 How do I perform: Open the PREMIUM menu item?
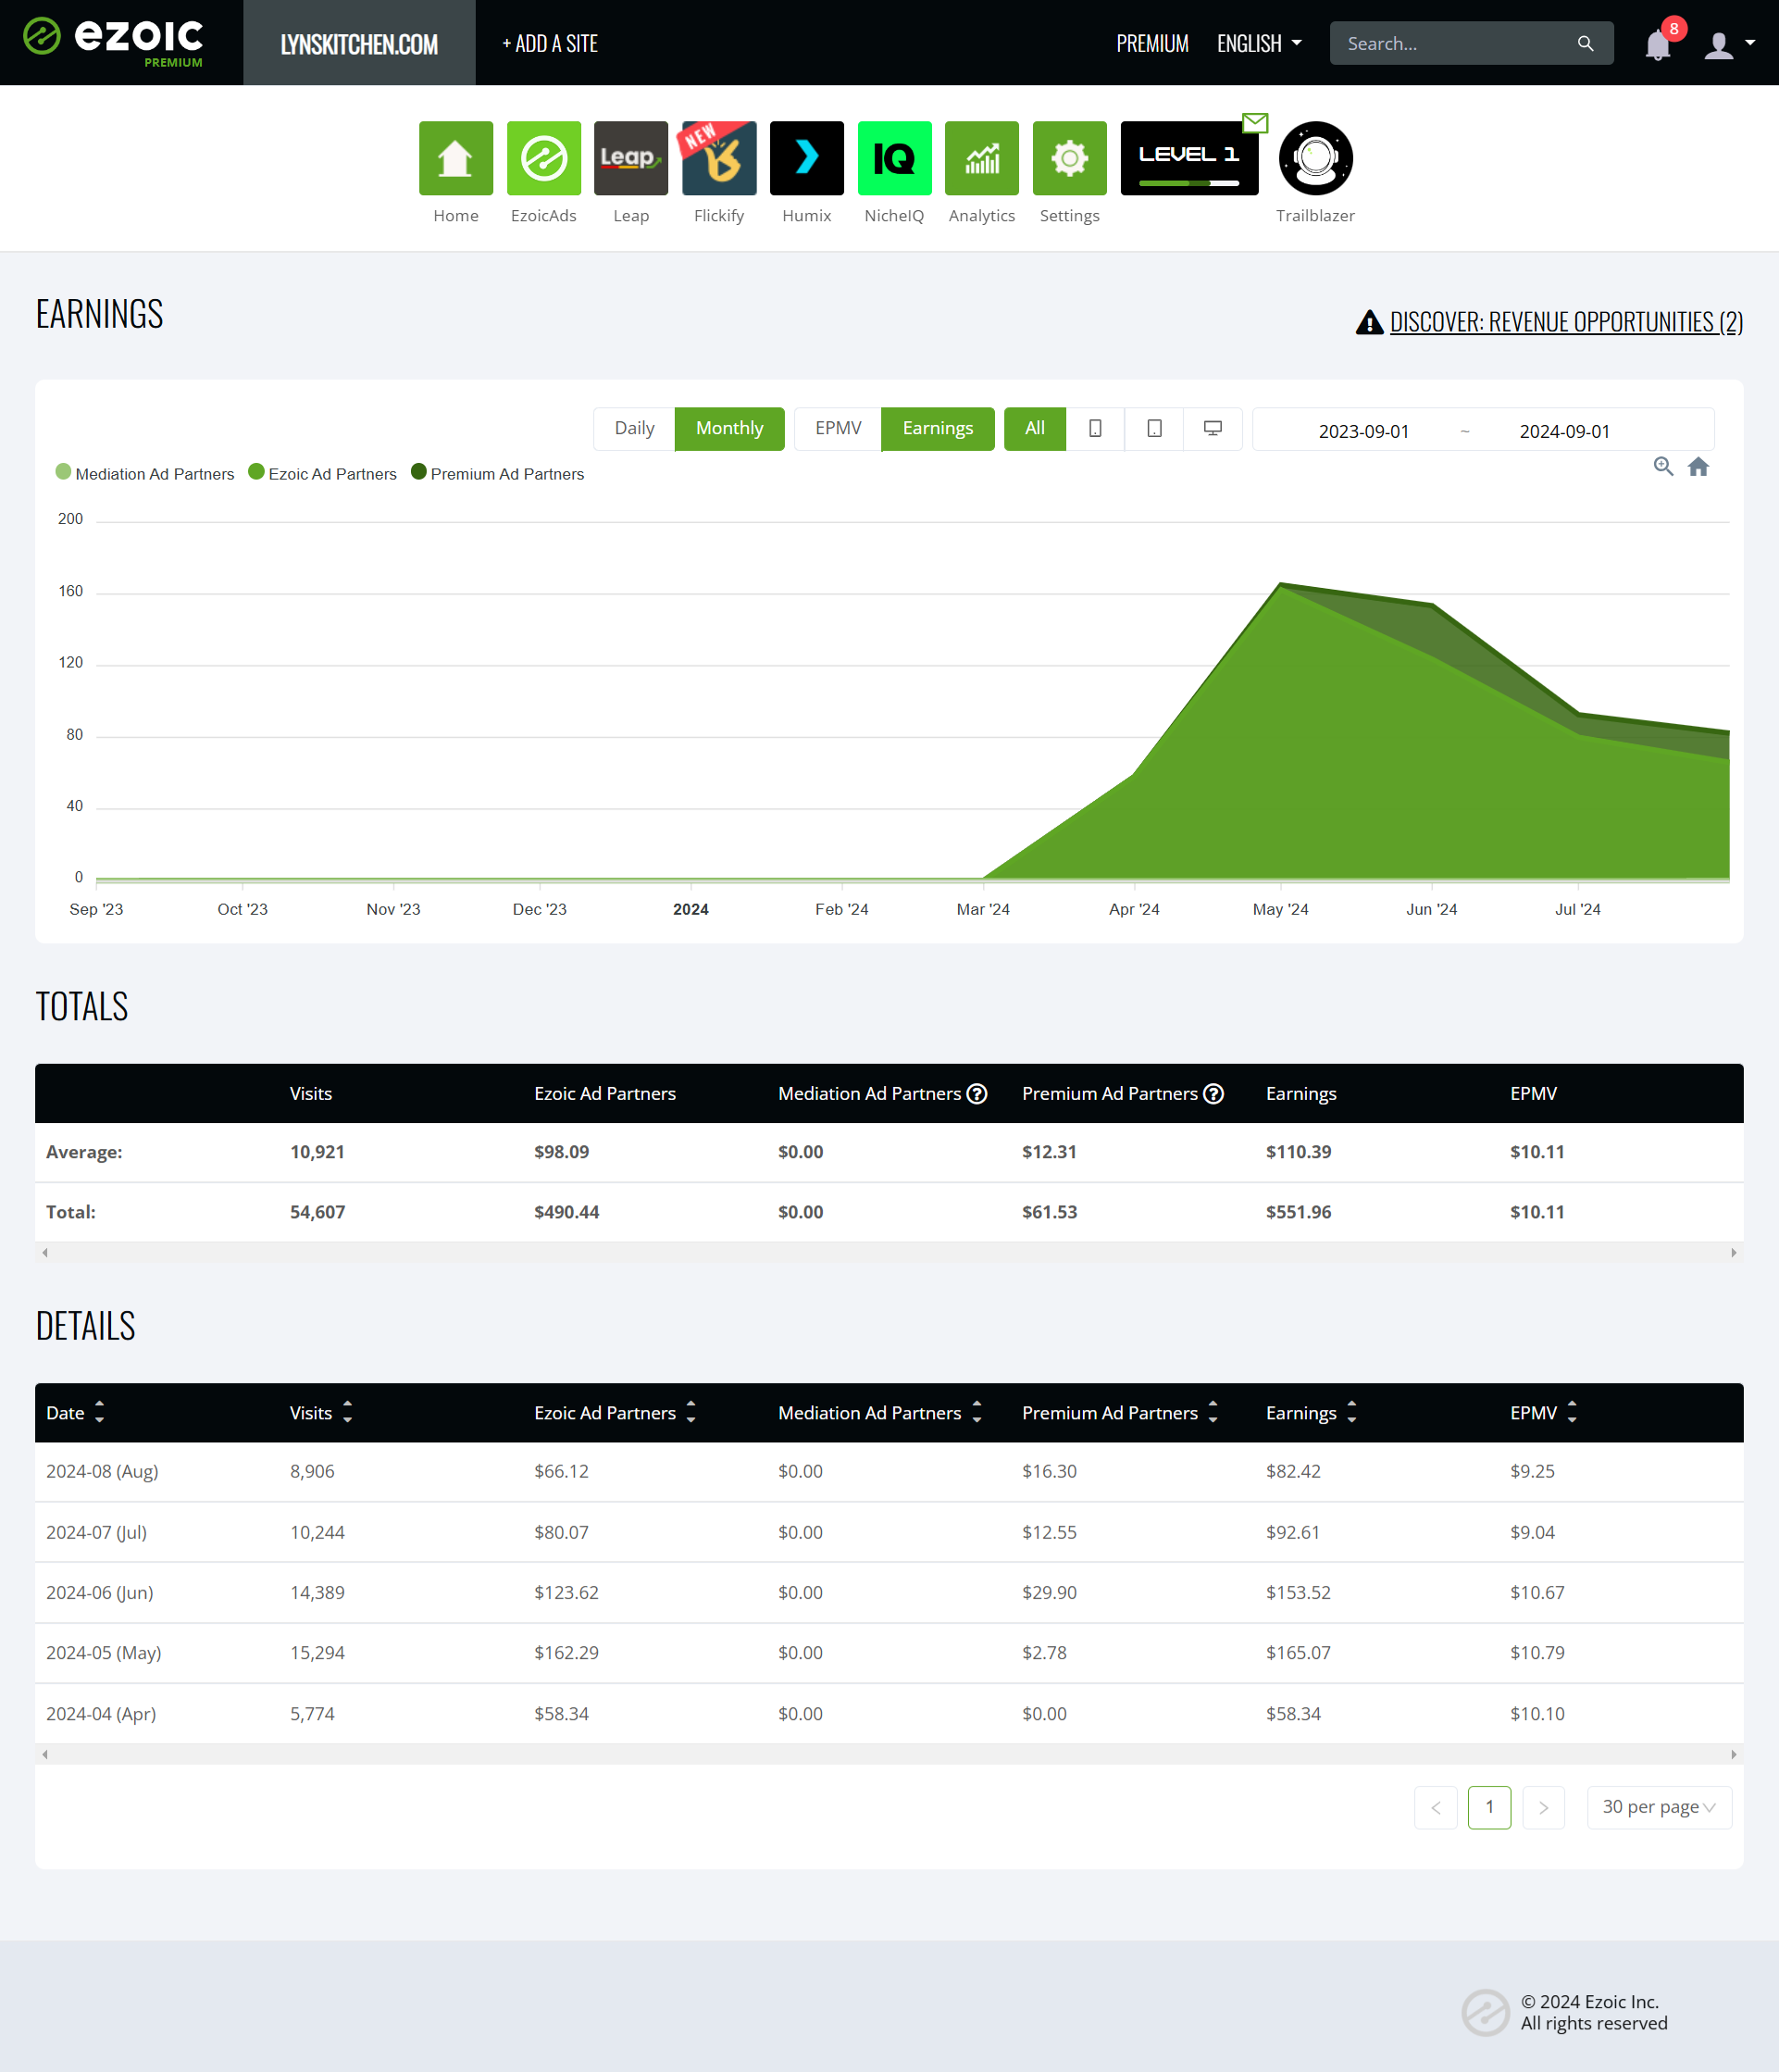[x=1152, y=43]
